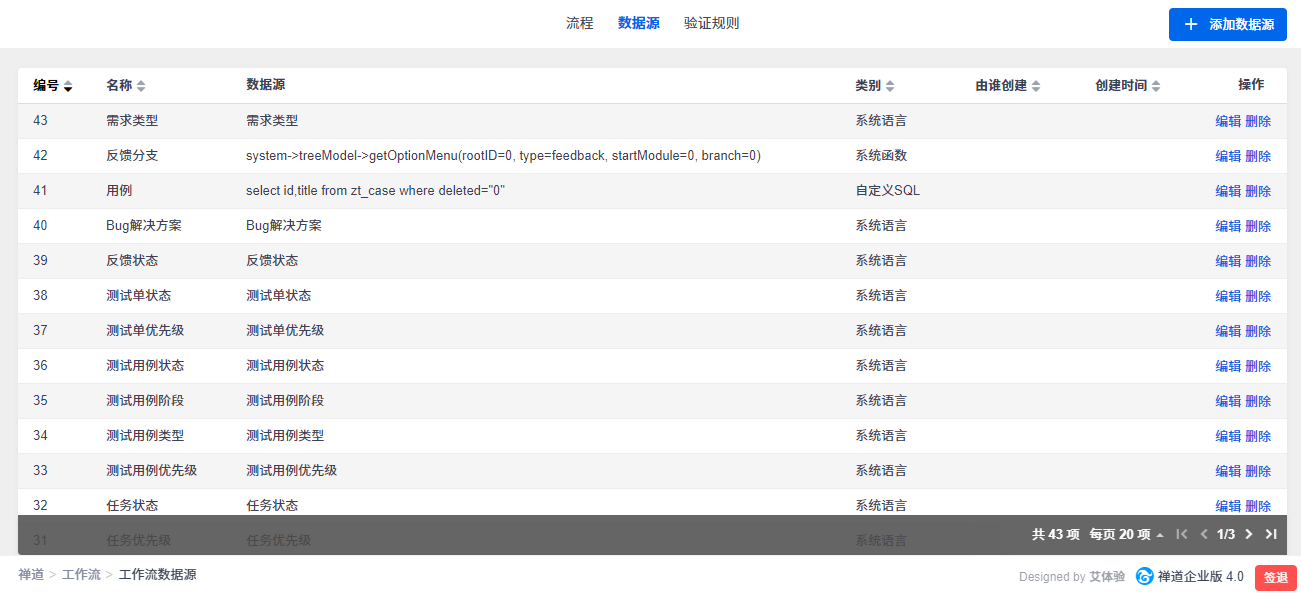This screenshot has width=1301, height=595.
Task: Edit row 36 测试用例状态
Action: pyautogui.click(x=1228, y=366)
